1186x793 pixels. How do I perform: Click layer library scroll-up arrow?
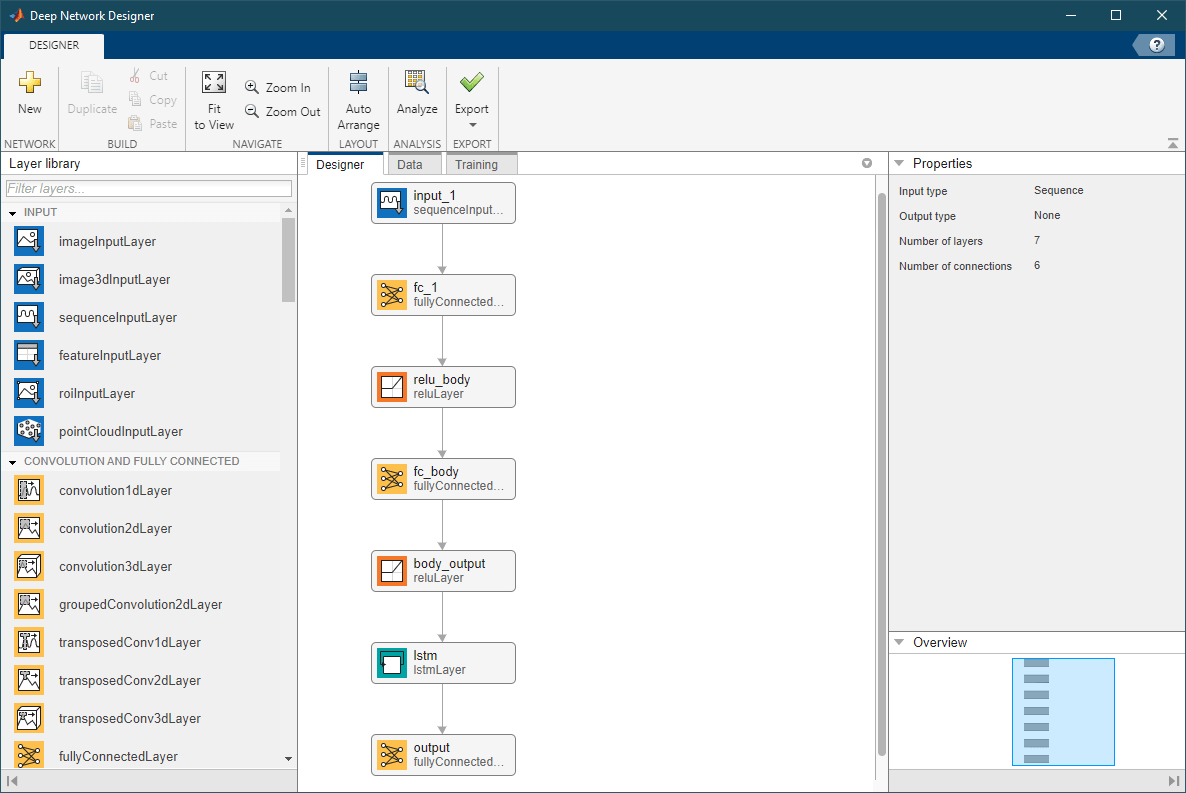pos(288,210)
